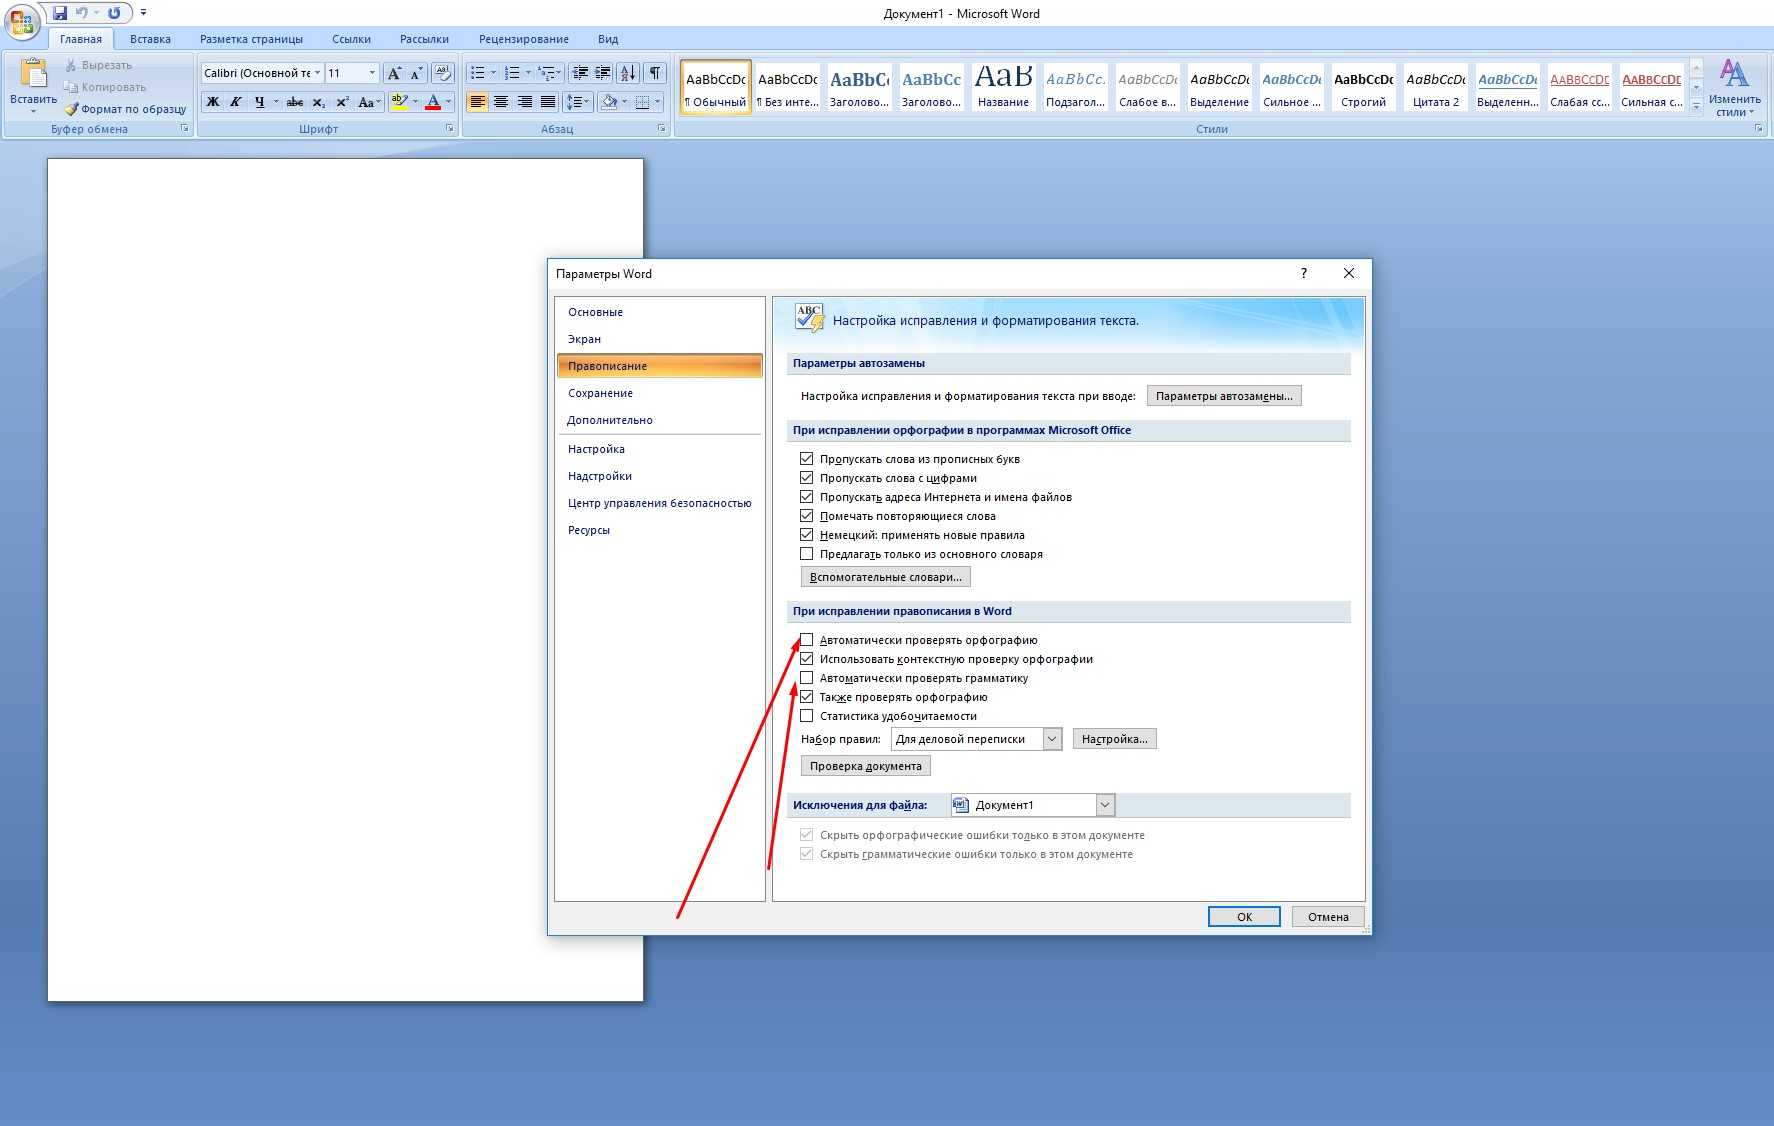Redo action in Quick Access toolbar
The height and width of the screenshot is (1126, 1774).
tap(114, 13)
